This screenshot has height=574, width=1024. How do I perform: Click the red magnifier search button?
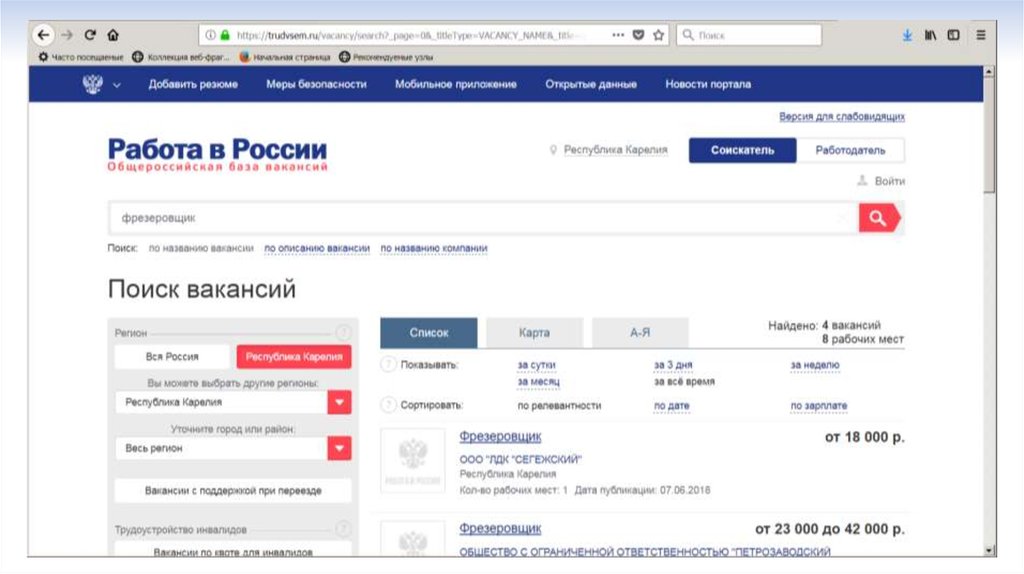879,218
